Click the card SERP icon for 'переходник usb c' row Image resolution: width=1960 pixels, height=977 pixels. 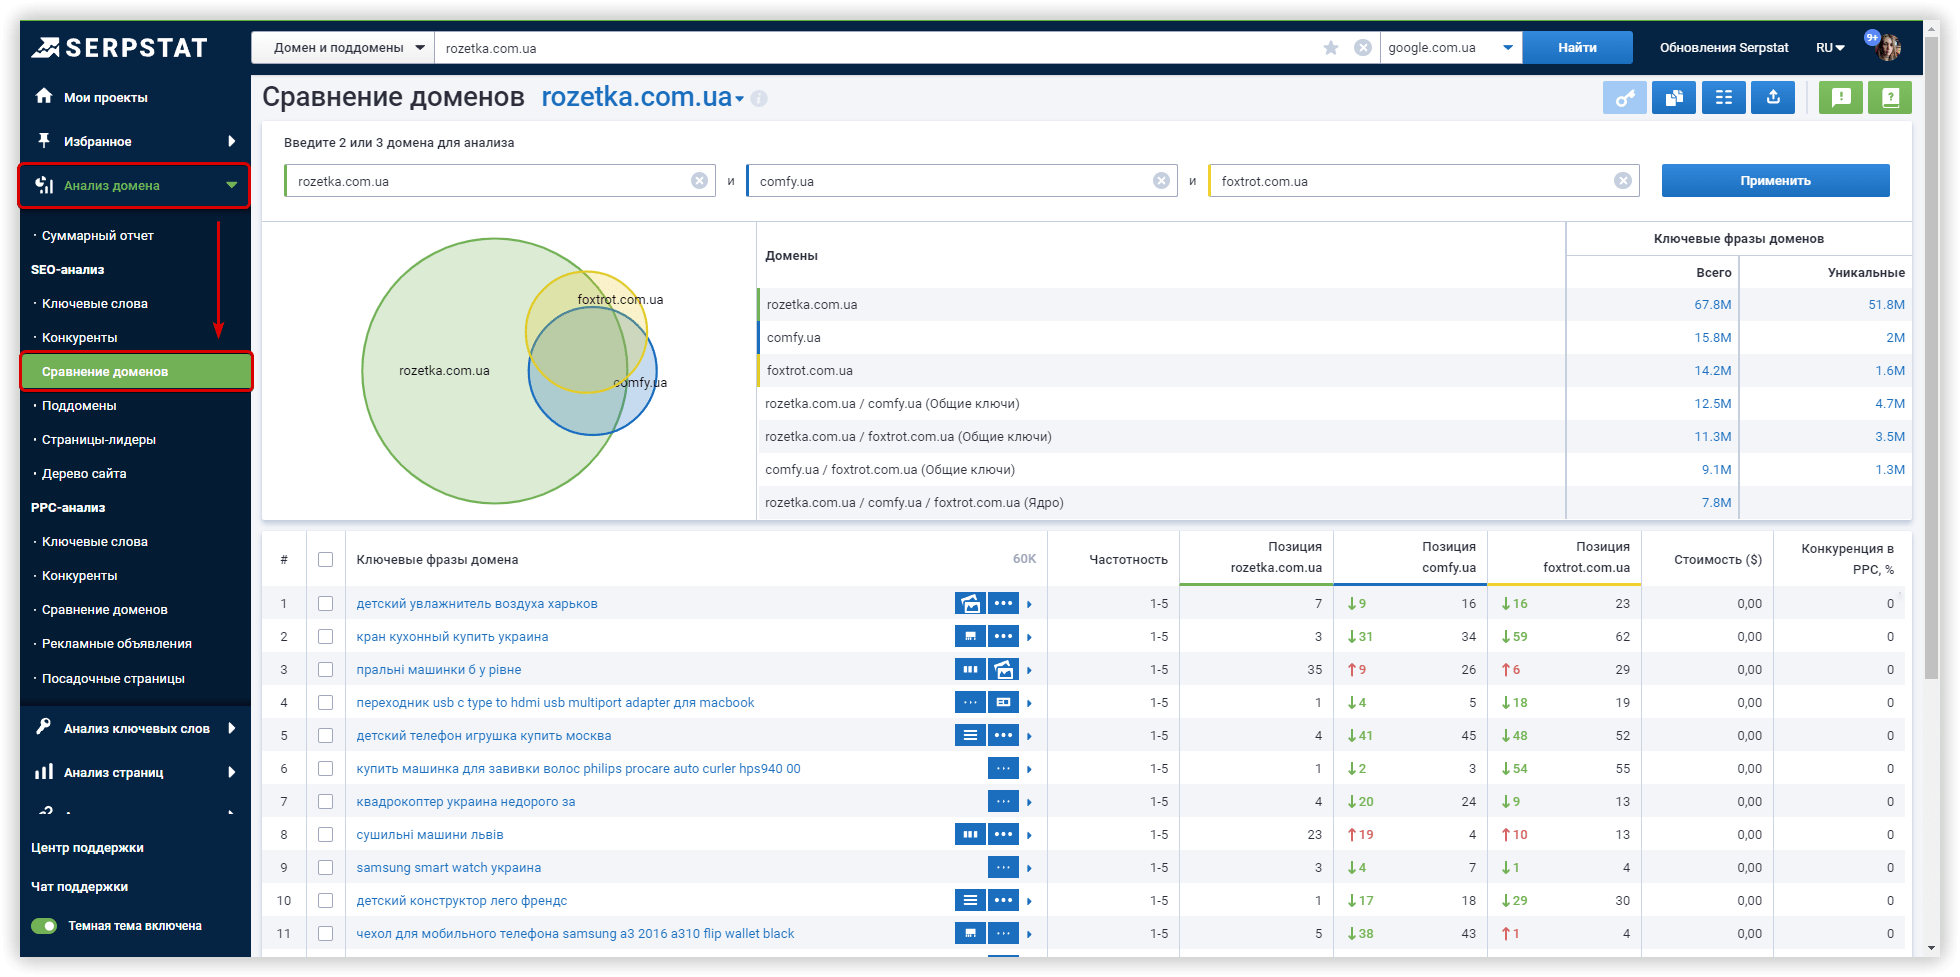point(1003,703)
